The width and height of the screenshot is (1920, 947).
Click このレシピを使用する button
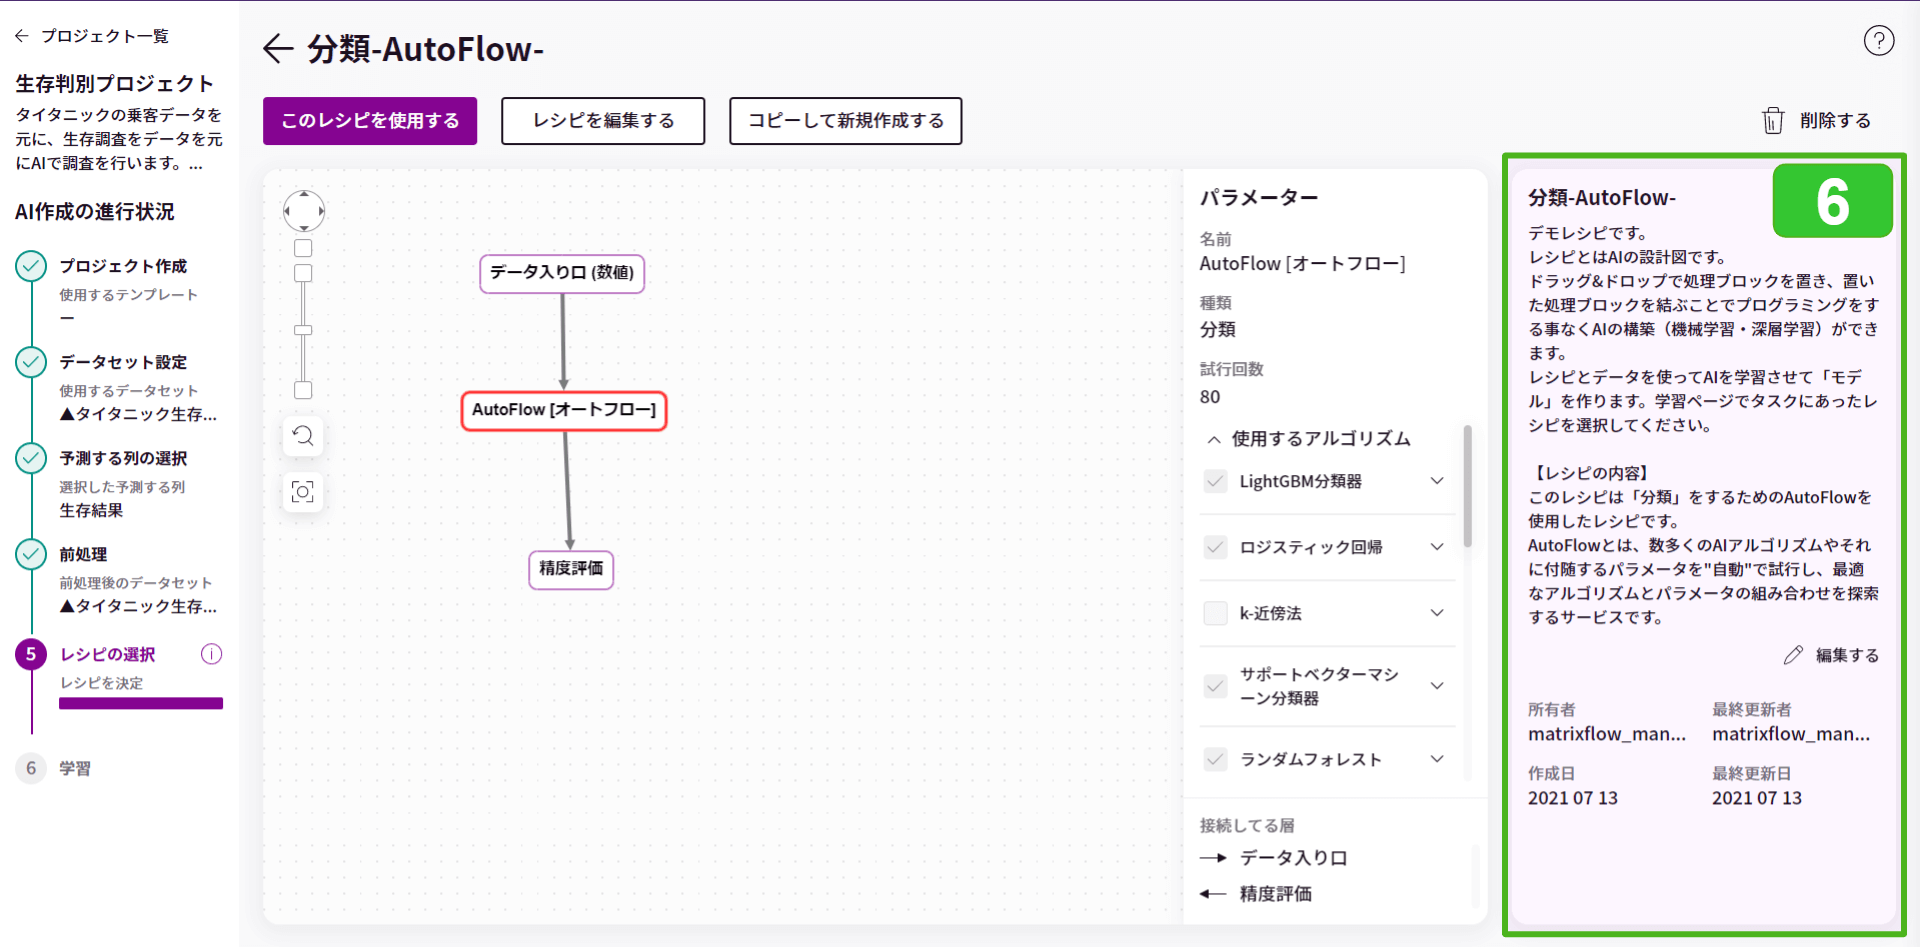pyautogui.click(x=370, y=121)
